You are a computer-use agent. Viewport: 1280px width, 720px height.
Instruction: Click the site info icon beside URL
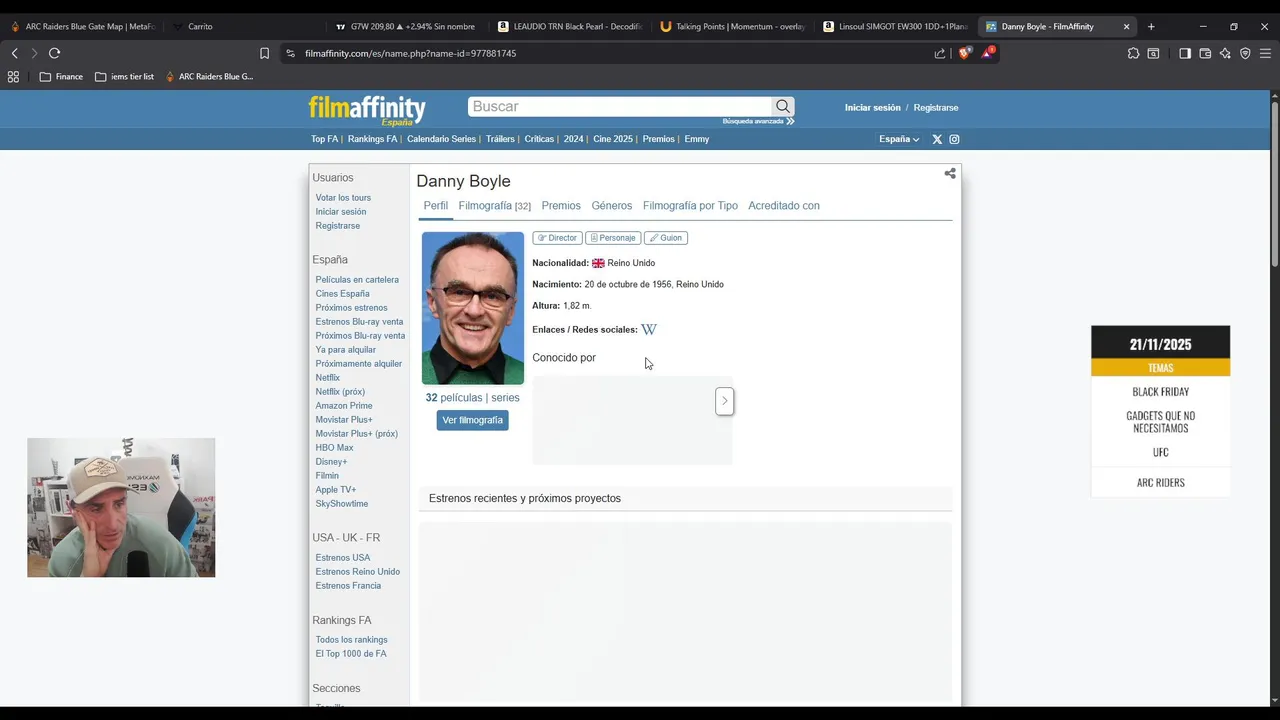point(290,53)
